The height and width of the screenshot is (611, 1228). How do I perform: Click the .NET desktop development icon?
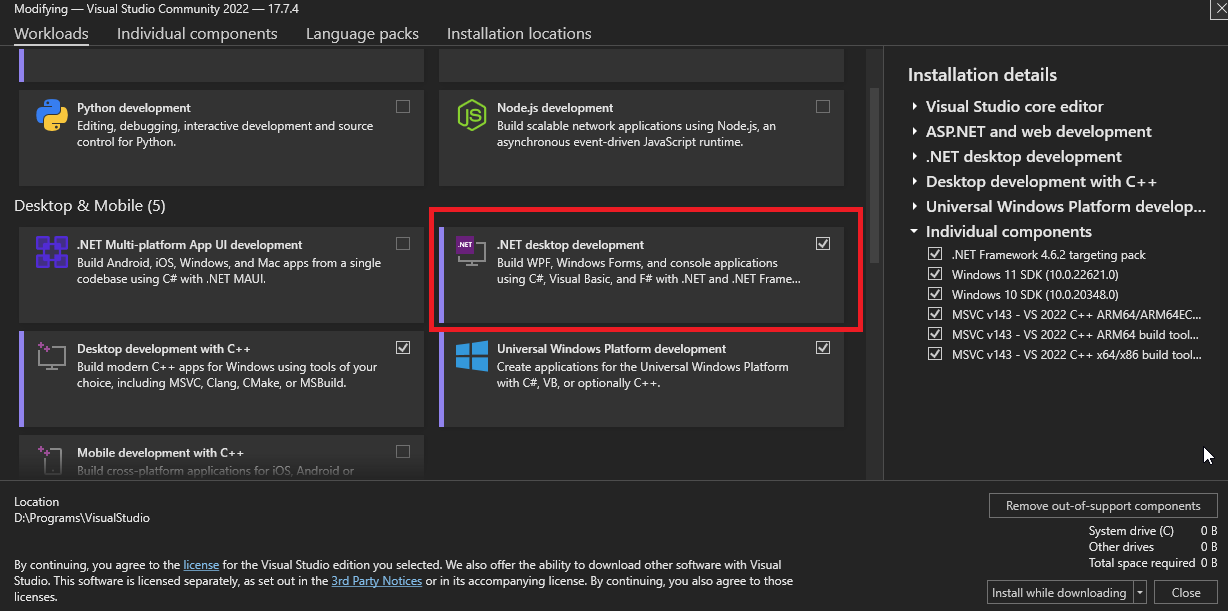tap(471, 252)
